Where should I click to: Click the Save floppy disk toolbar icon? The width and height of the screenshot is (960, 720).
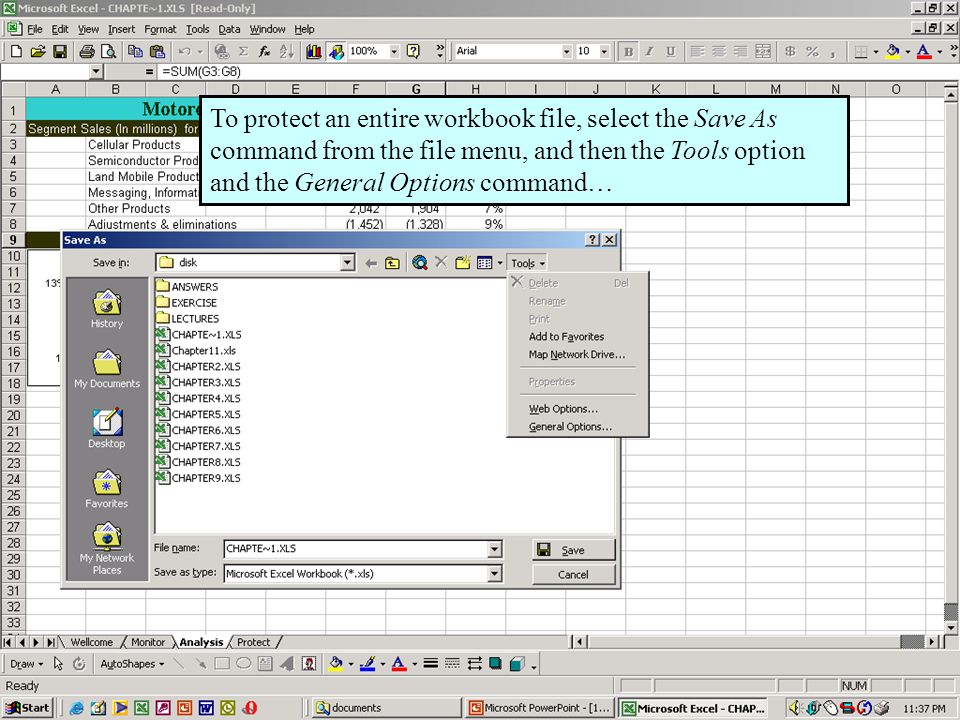coord(59,51)
